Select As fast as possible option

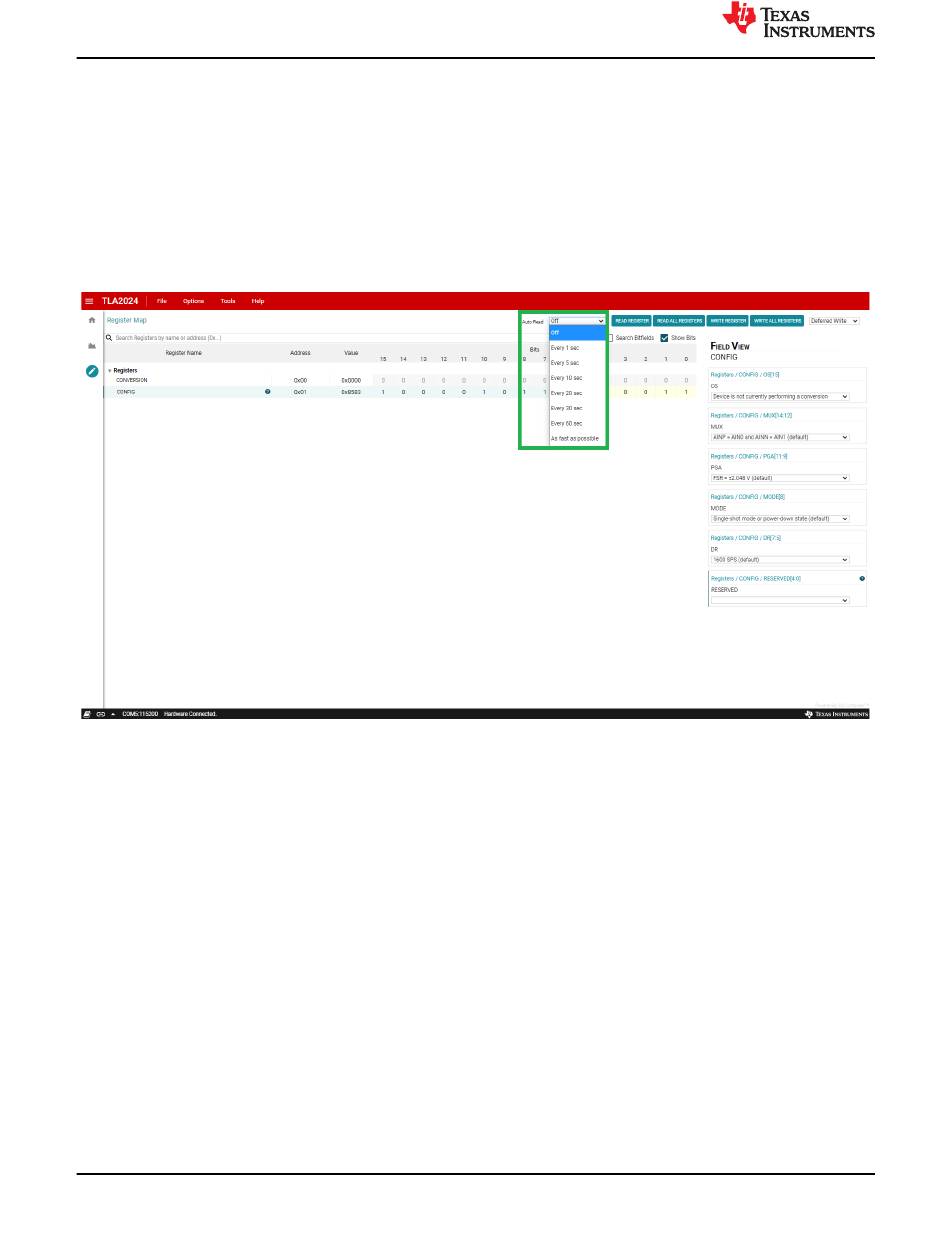tap(577, 438)
